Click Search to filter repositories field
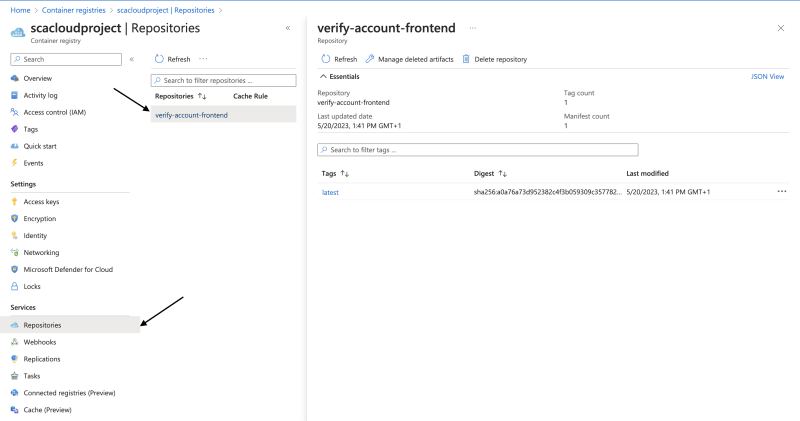The width and height of the screenshot is (800, 421). click(x=223, y=80)
